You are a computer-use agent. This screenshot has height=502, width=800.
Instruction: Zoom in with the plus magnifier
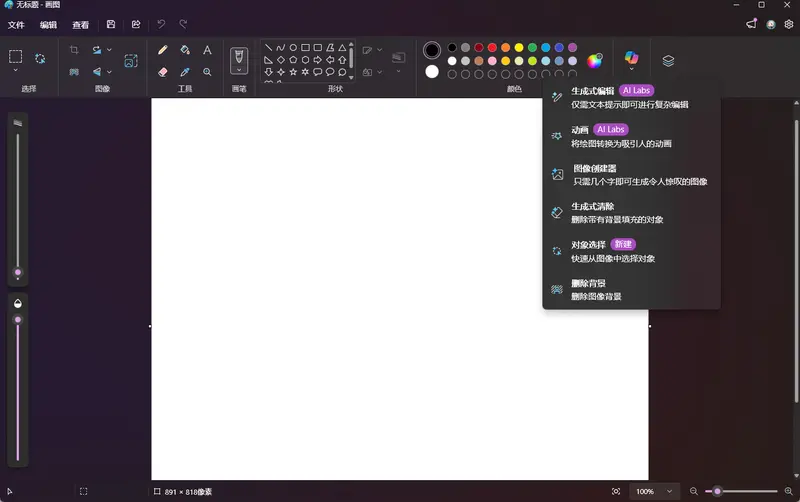(x=788, y=491)
